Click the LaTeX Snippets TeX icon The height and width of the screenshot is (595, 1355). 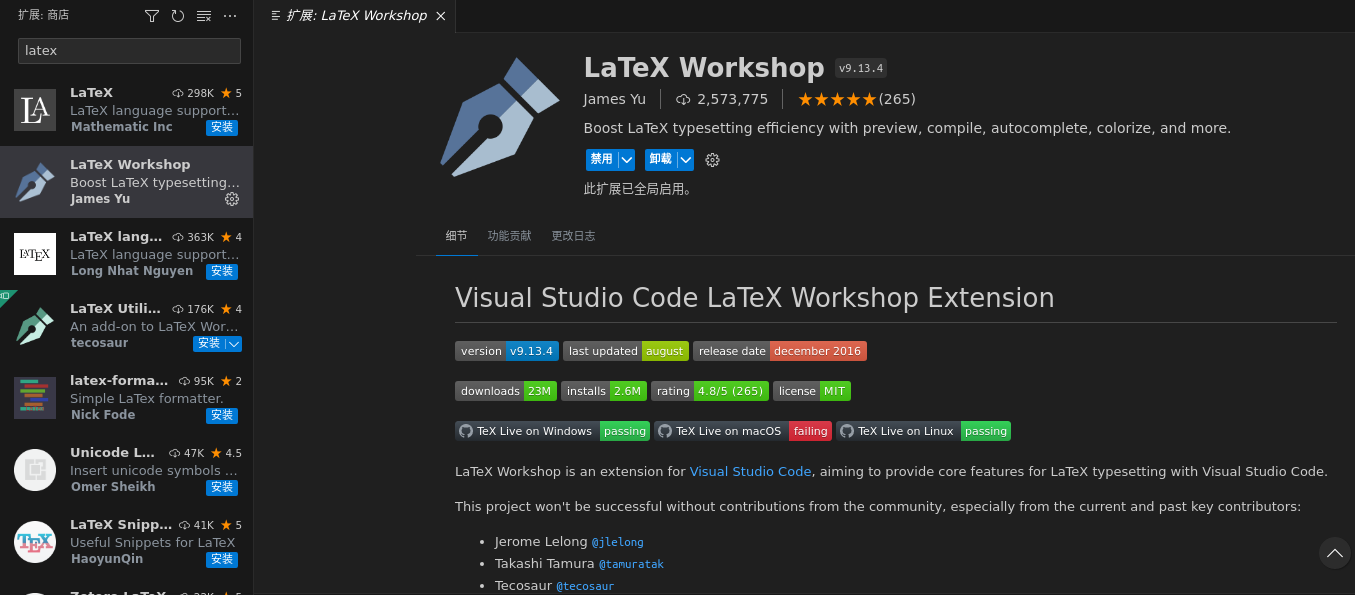(x=35, y=542)
